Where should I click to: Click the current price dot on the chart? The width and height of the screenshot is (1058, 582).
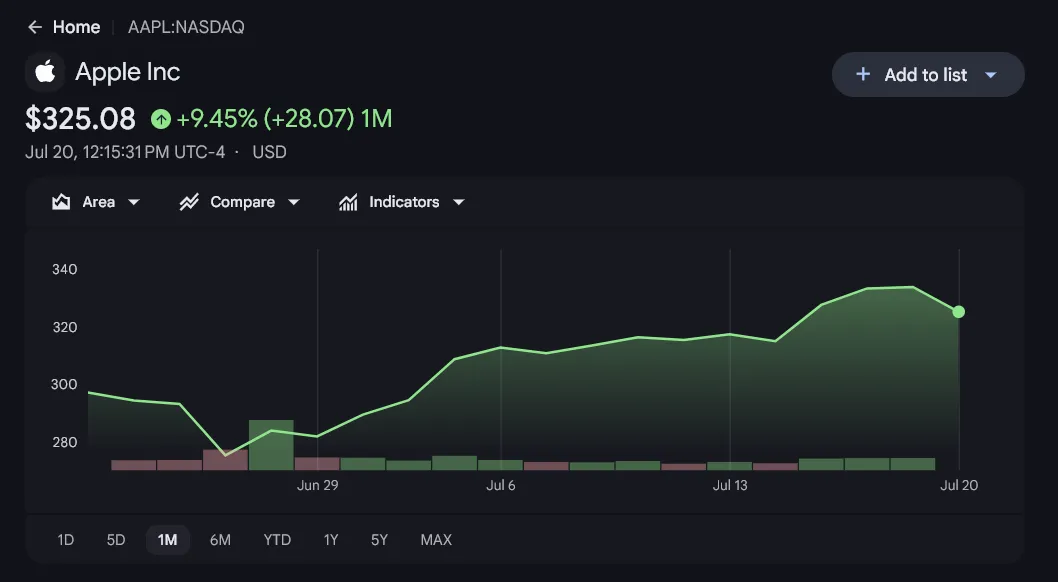tap(958, 312)
